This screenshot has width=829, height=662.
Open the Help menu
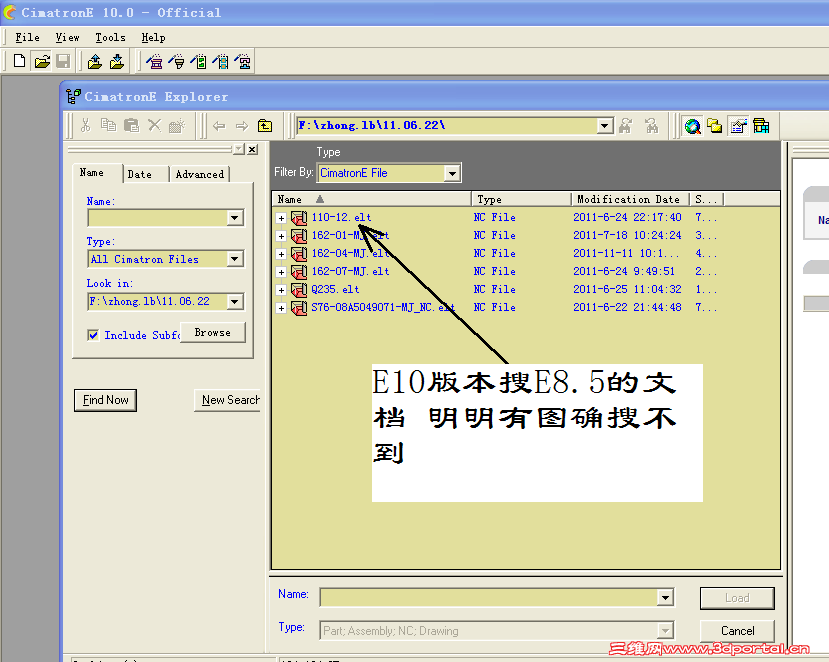153,38
